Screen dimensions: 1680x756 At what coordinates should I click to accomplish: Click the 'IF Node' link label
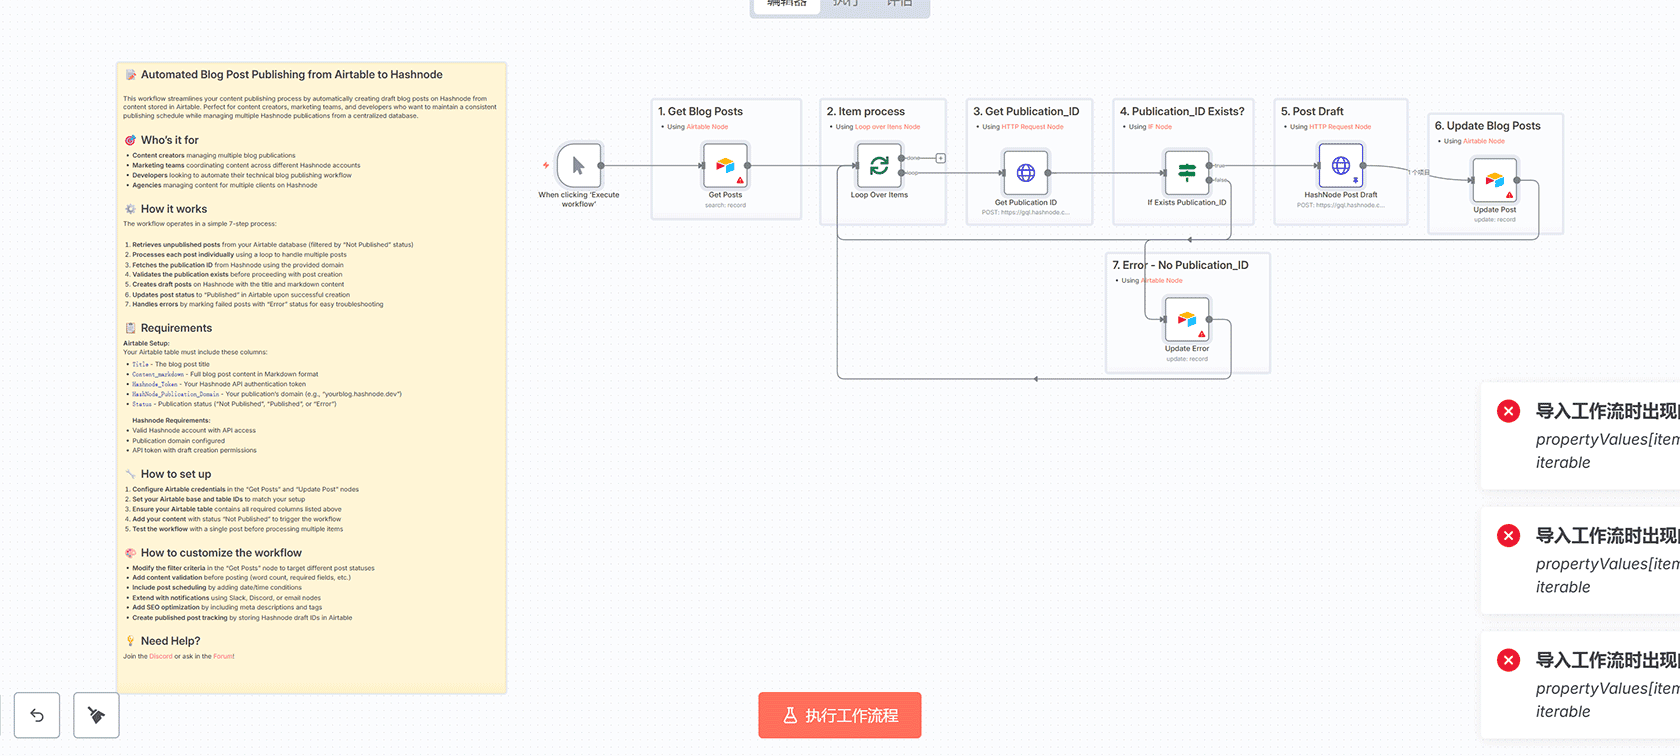click(1159, 127)
